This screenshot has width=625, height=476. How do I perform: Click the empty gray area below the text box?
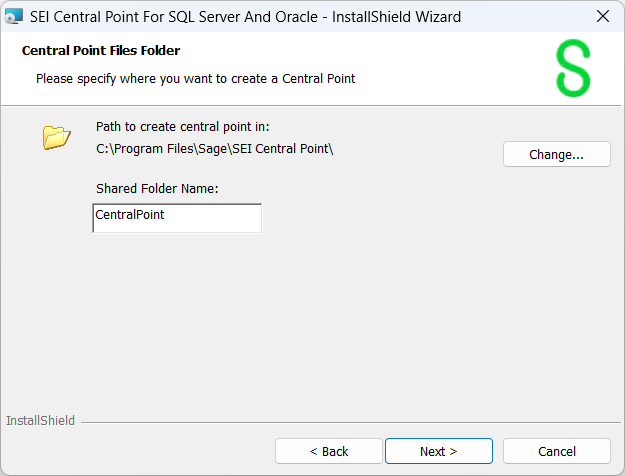click(300, 320)
